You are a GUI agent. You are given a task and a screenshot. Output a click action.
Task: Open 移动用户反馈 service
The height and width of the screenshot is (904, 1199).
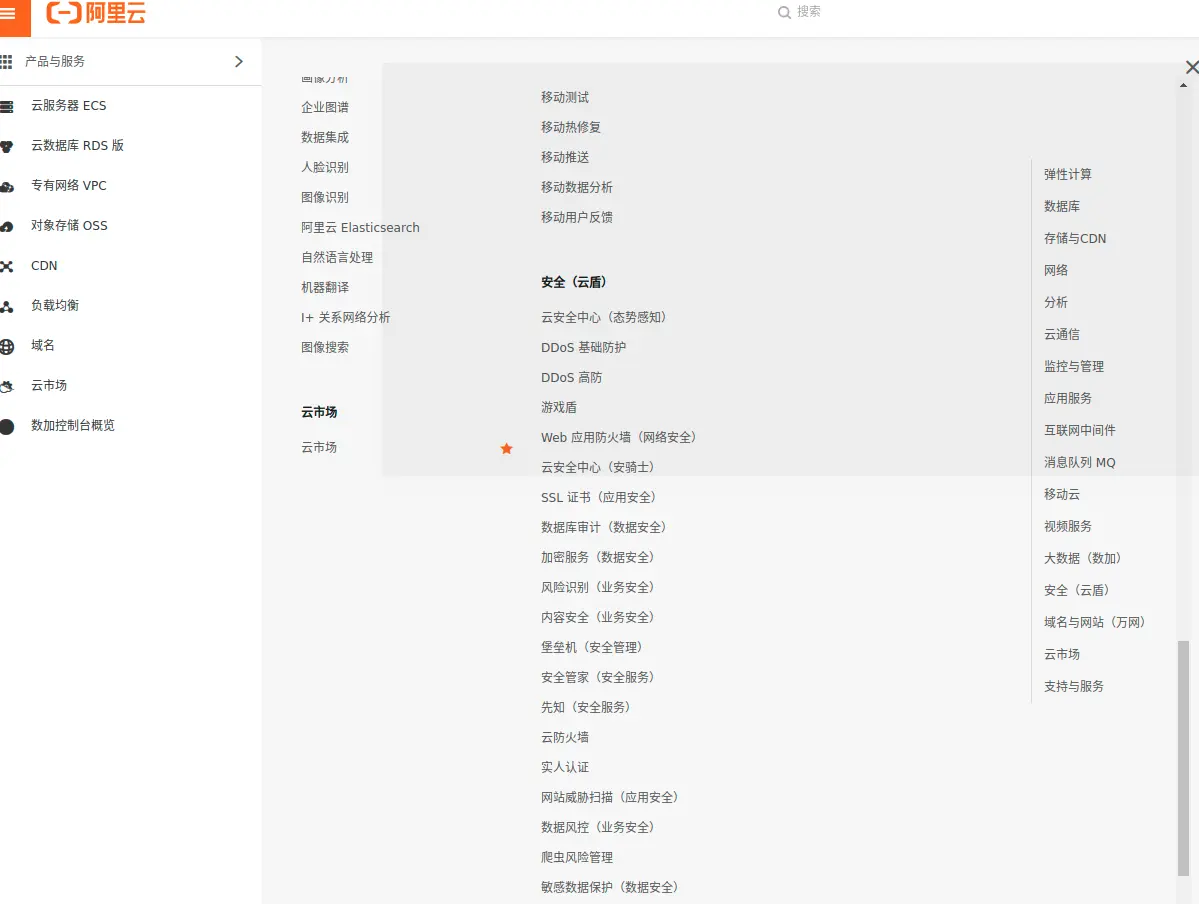(577, 217)
